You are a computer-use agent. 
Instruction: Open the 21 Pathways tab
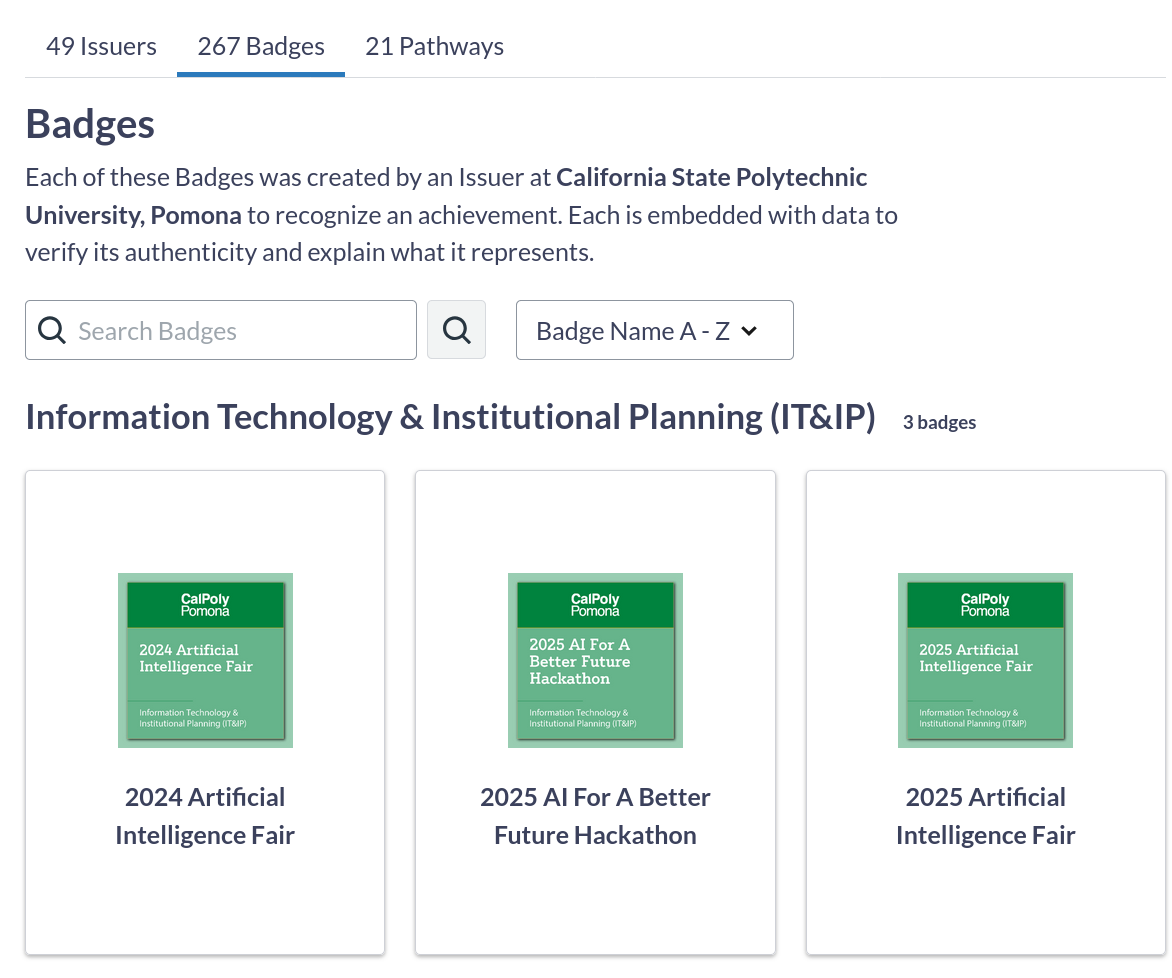pos(434,46)
